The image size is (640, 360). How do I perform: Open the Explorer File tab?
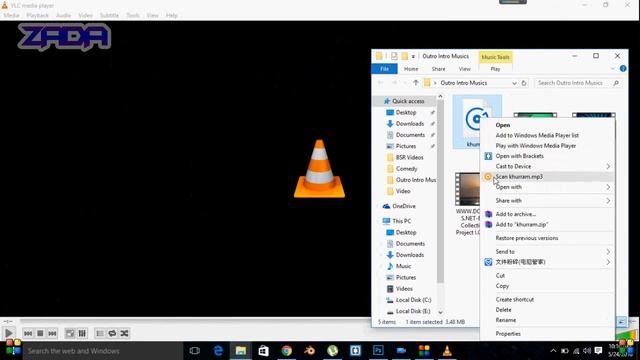click(384, 69)
